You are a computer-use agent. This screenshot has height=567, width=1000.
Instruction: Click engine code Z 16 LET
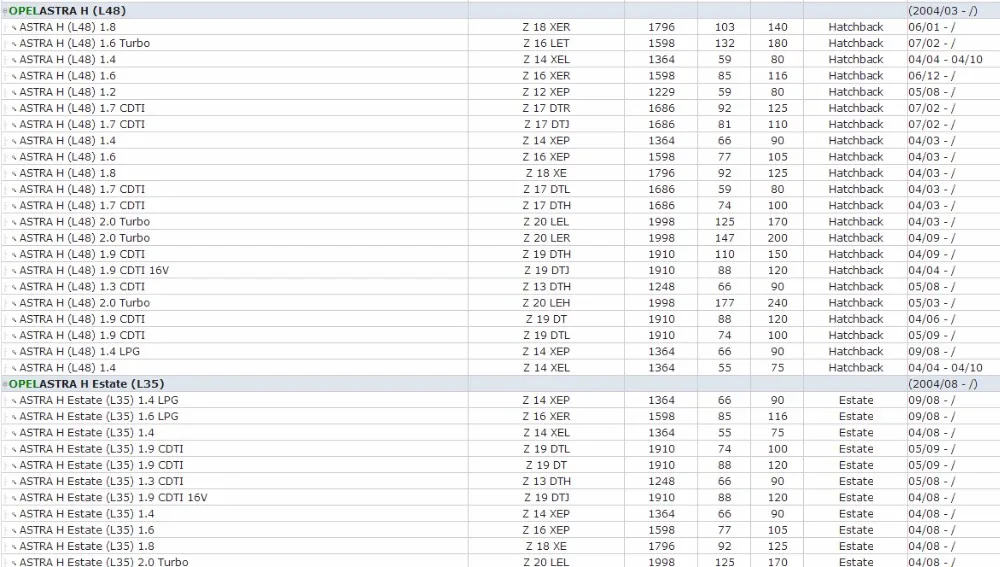[x=547, y=43]
